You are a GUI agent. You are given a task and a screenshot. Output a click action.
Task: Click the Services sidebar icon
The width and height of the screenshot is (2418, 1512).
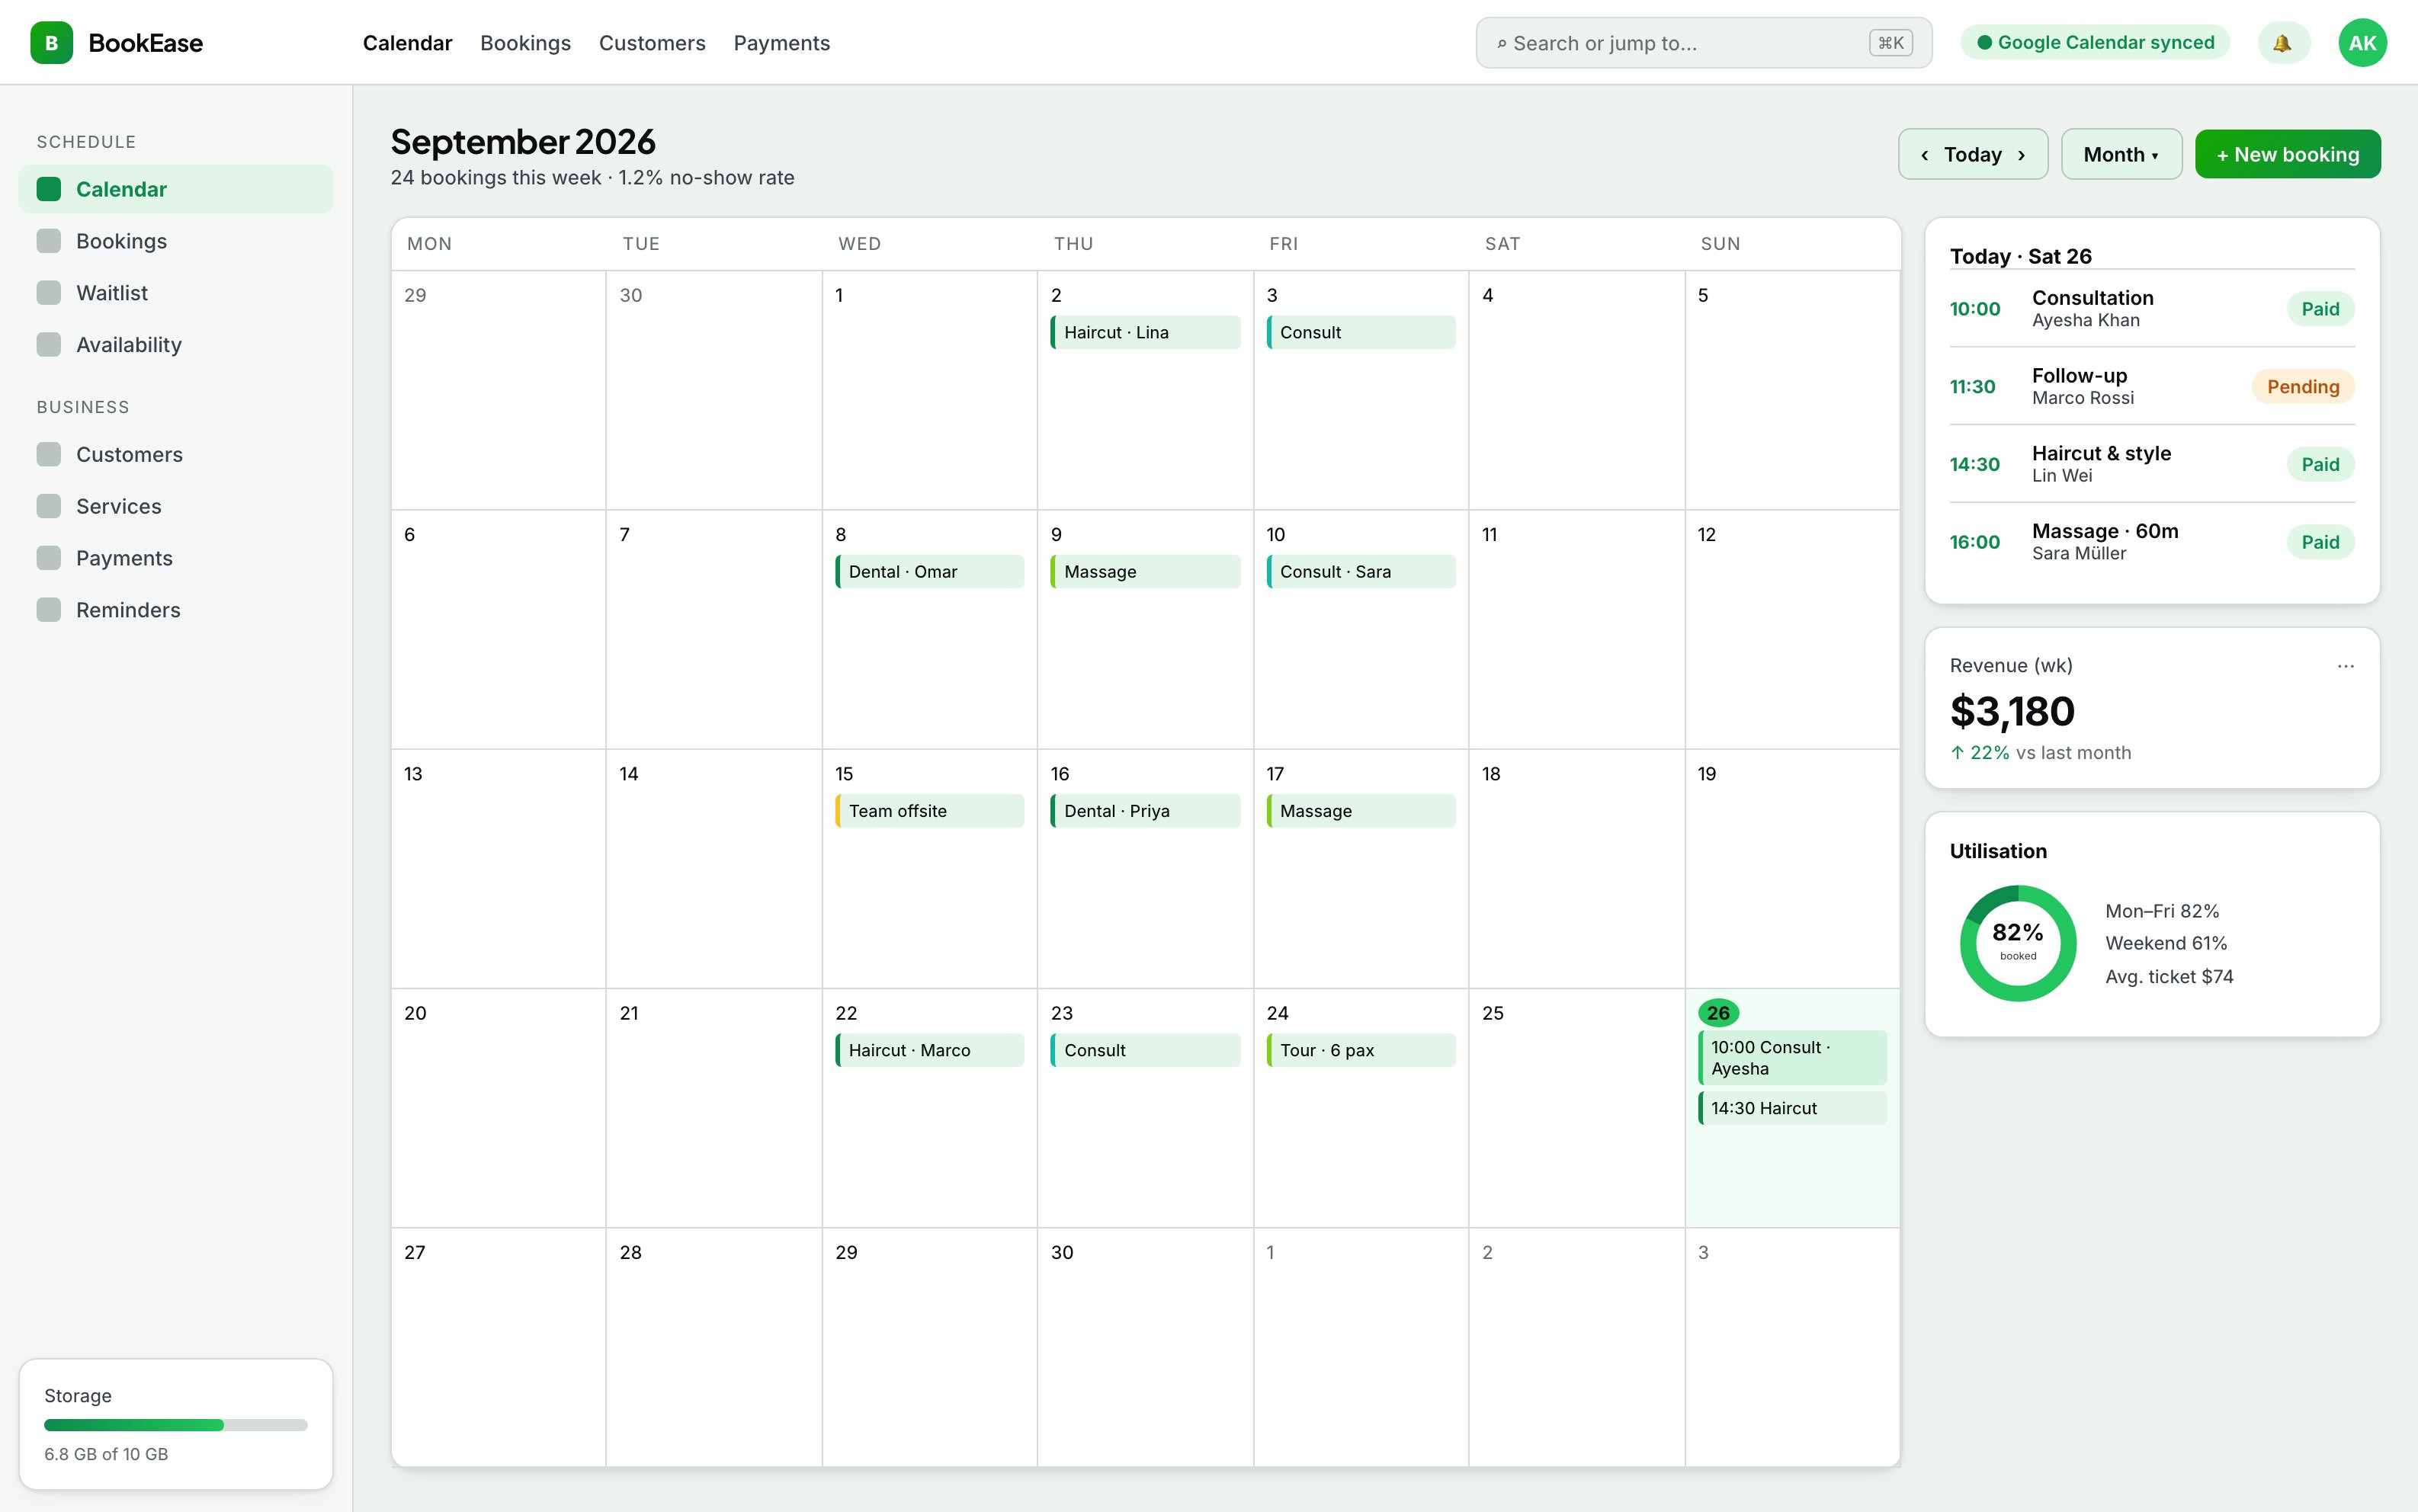click(49, 507)
